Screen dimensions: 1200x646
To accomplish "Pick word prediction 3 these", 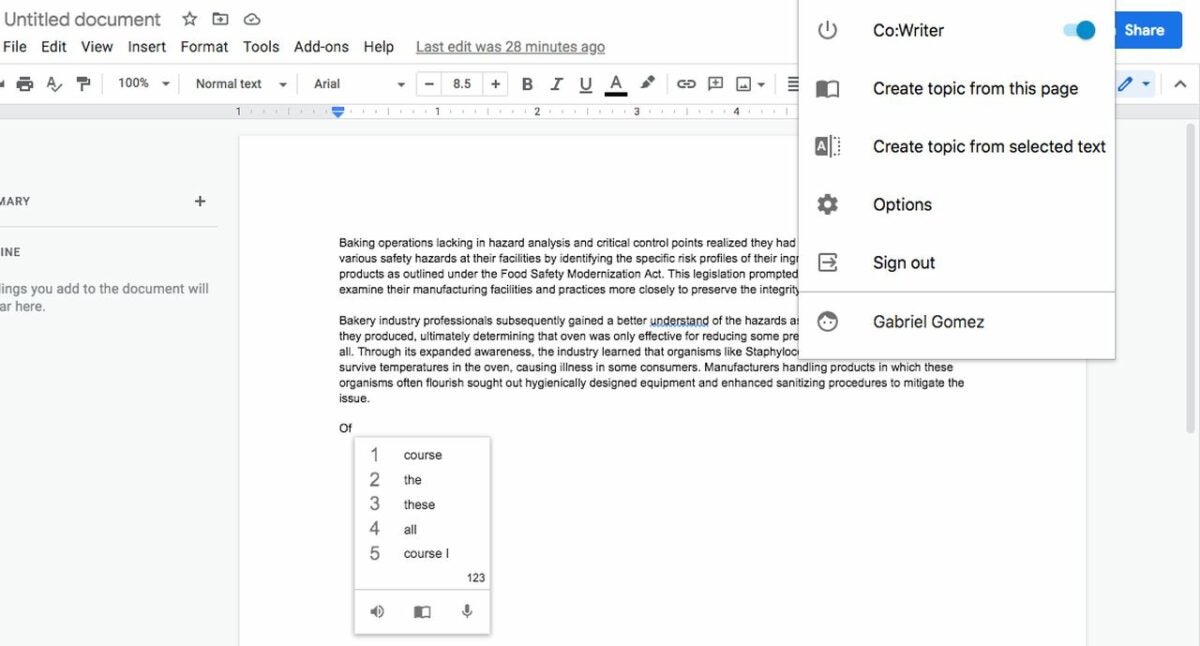I will click(x=422, y=505).
